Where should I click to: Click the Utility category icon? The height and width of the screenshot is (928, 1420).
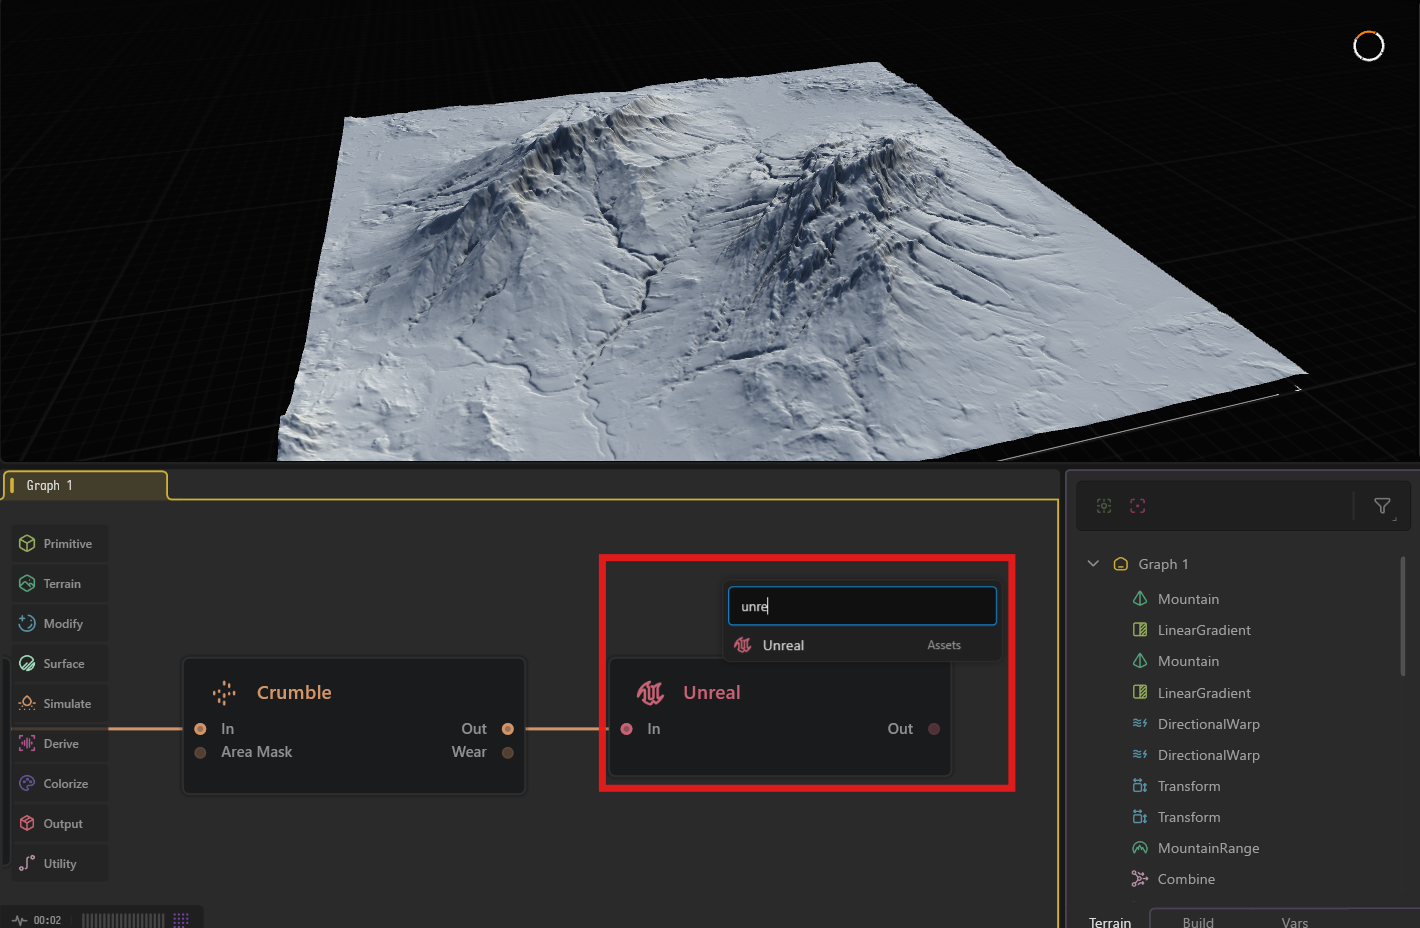click(x=27, y=864)
